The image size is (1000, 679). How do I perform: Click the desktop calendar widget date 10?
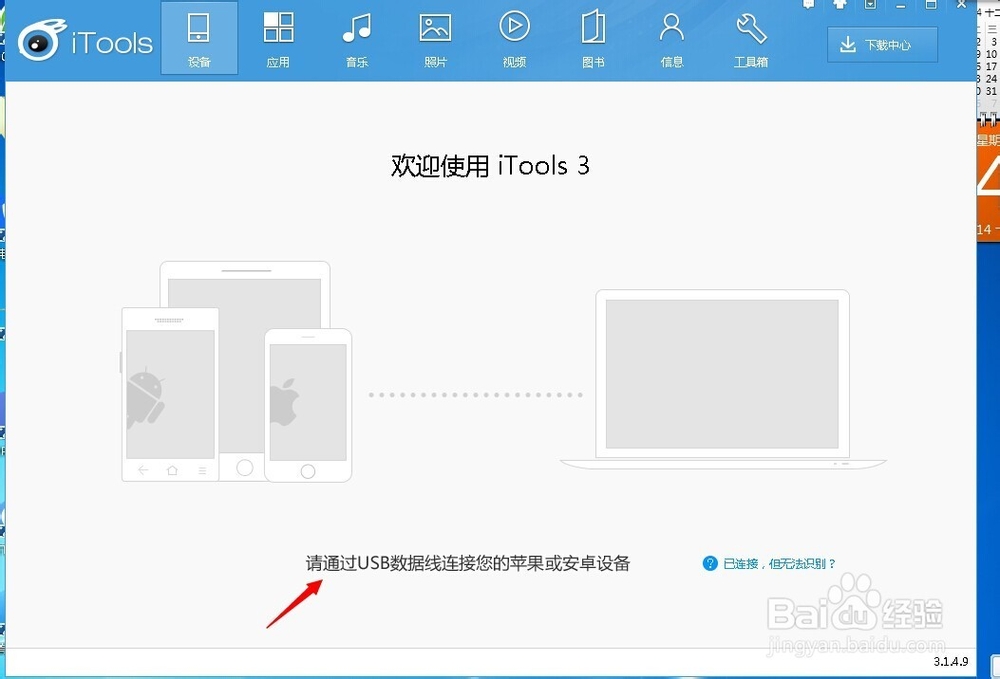pos(991,54)
